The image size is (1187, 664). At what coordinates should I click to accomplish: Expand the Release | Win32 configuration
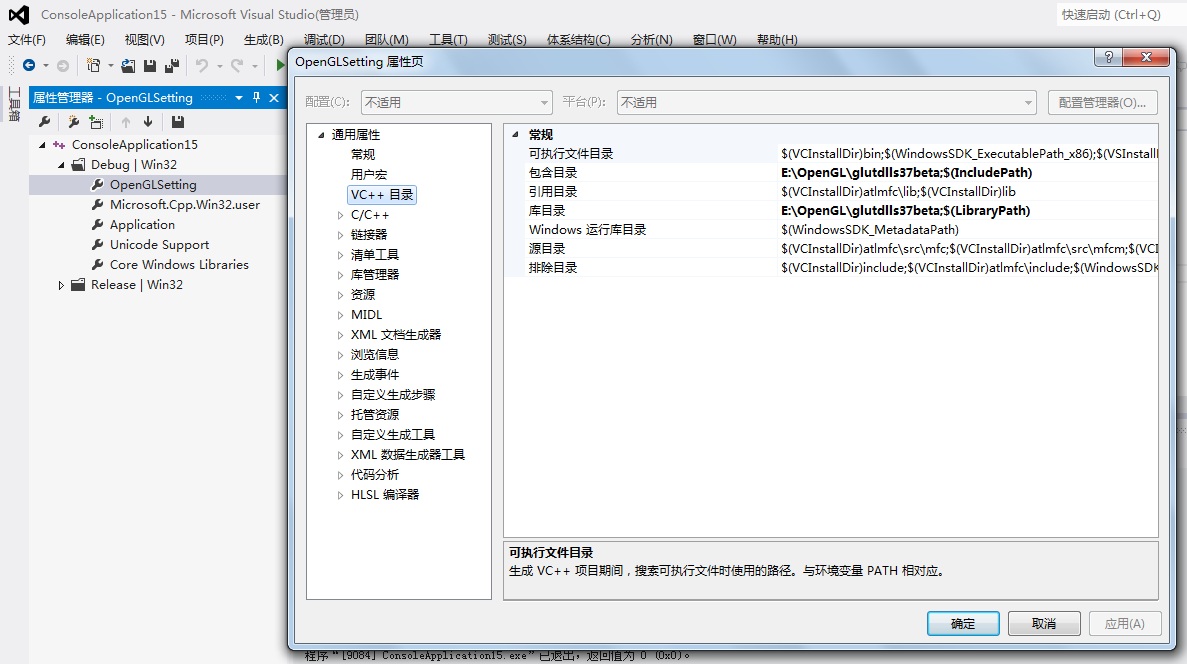click(x=61, y=285)
